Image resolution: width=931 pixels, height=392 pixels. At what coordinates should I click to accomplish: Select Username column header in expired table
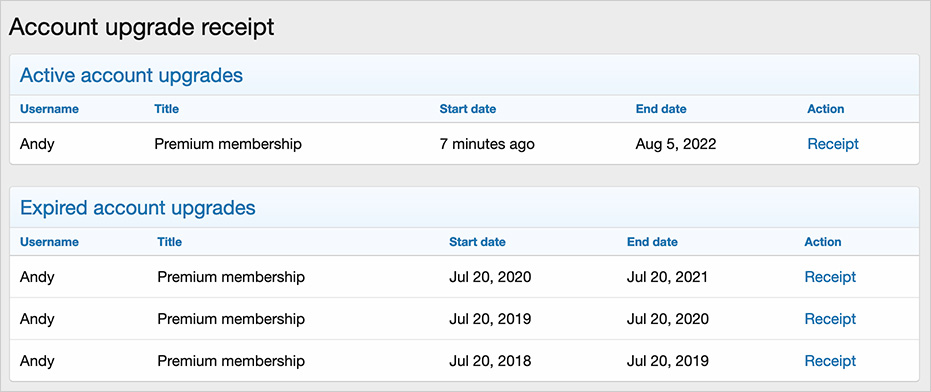pyautogui.click(x=49, y=242)
